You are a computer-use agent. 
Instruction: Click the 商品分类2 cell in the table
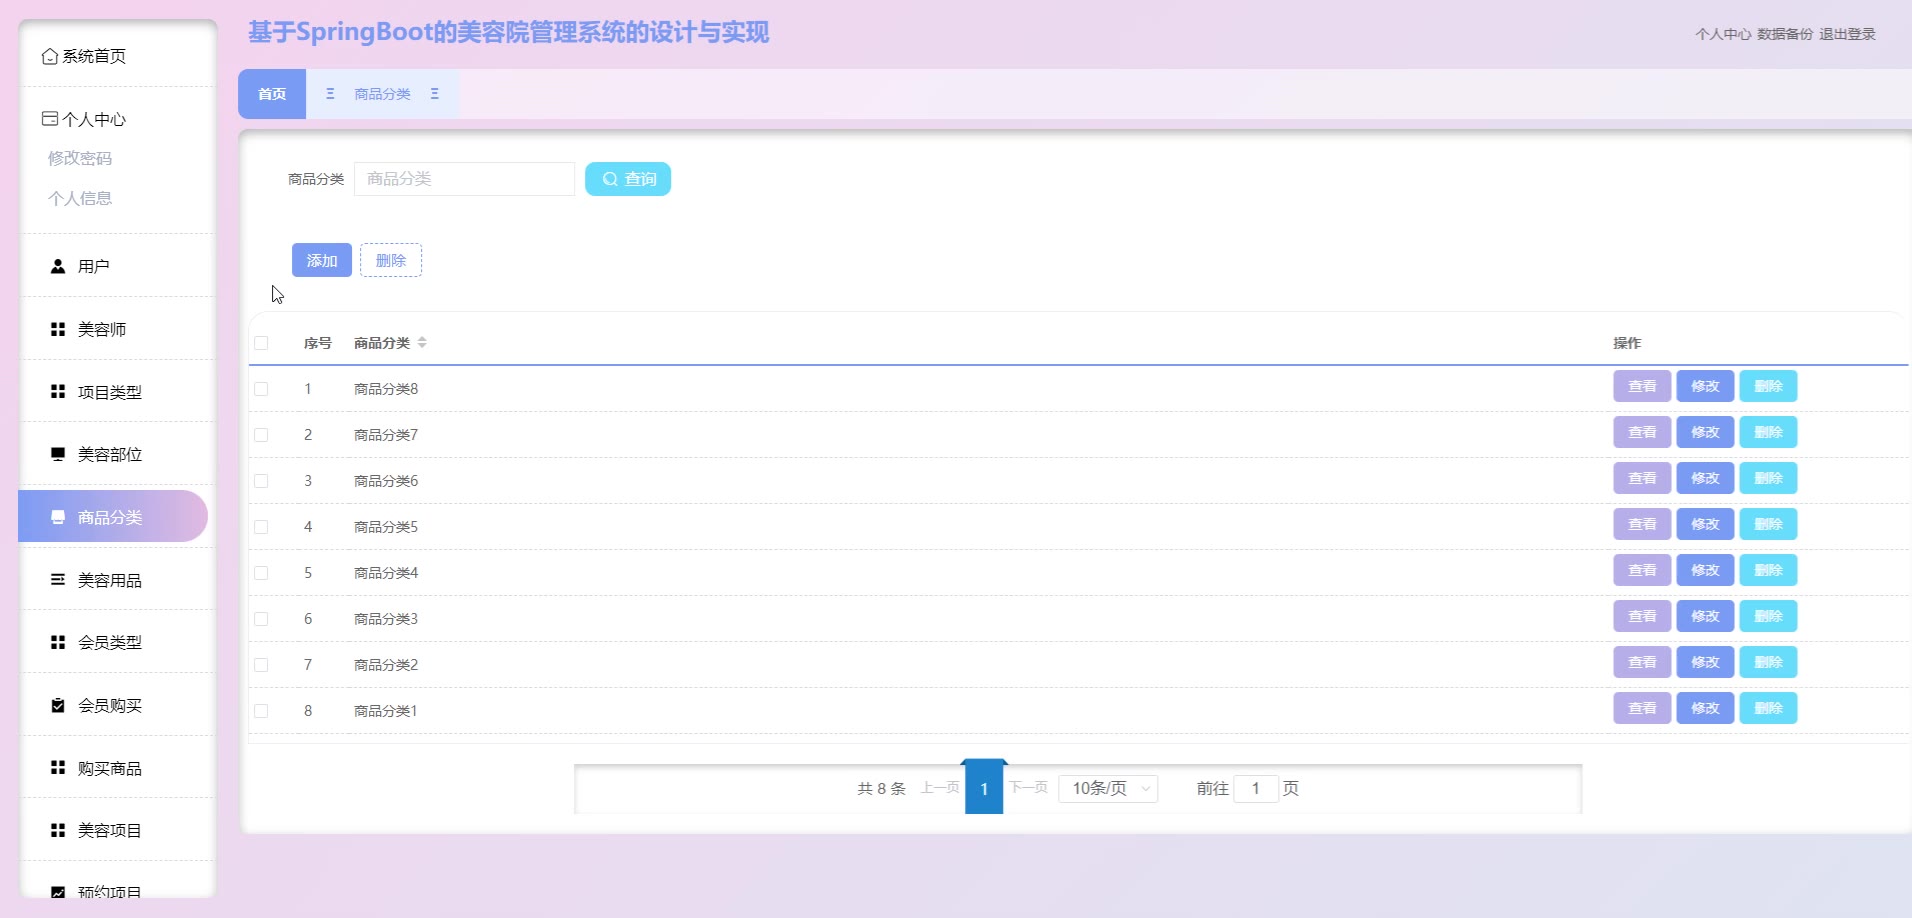(386, 665)
